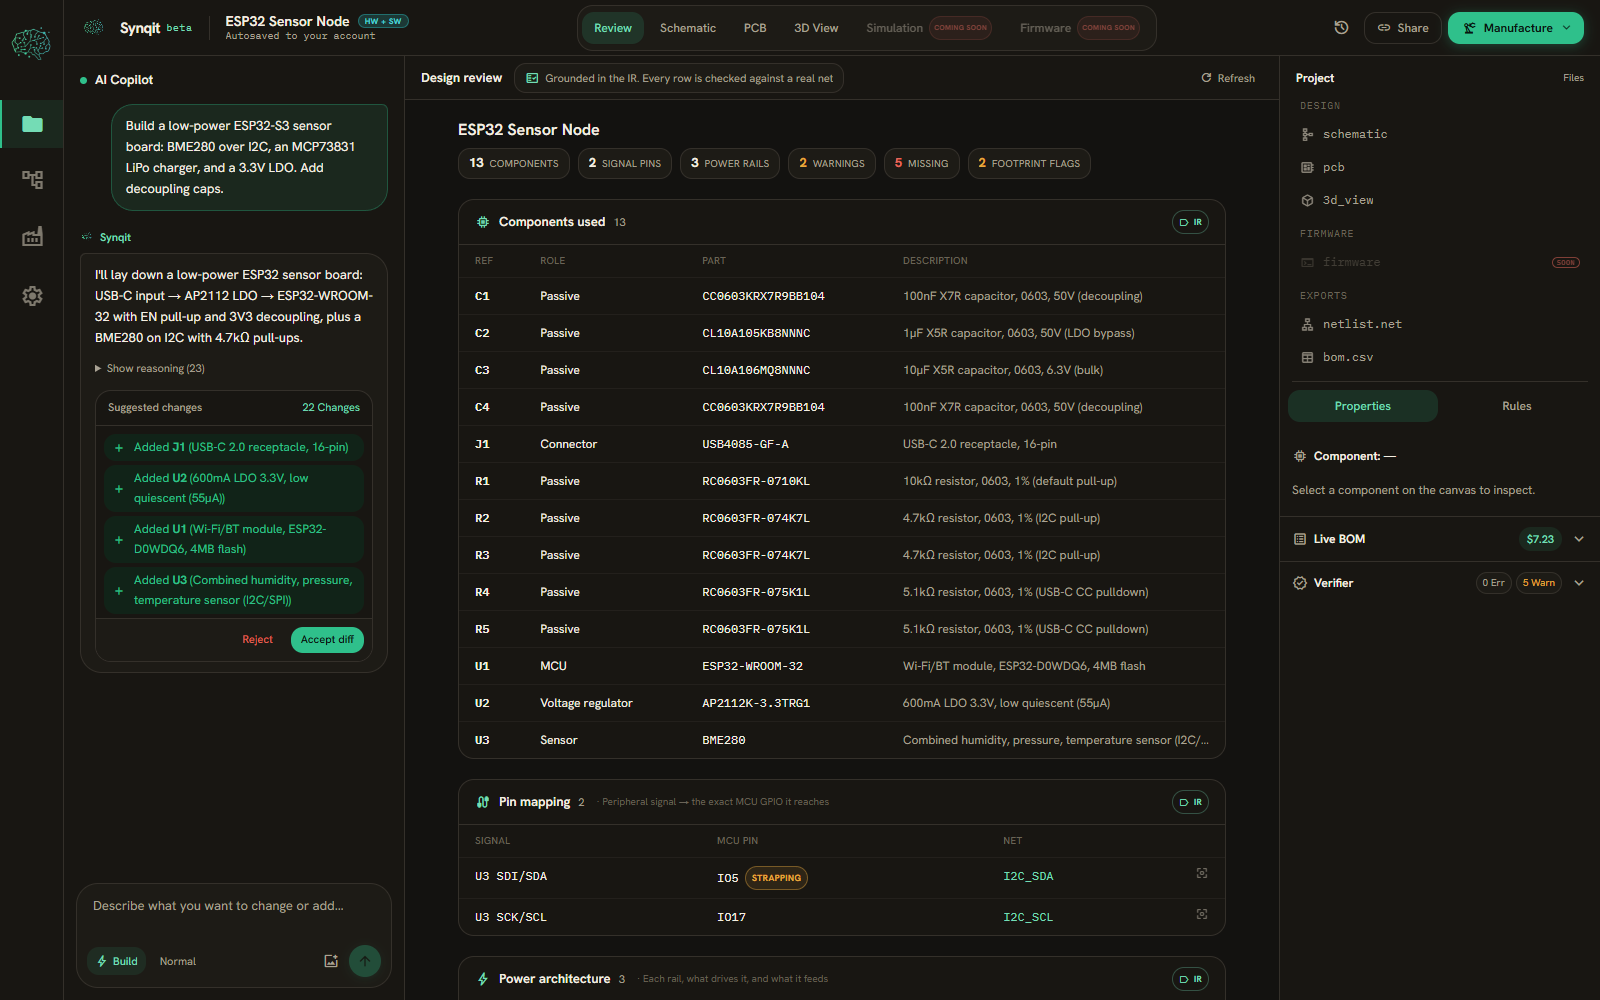The image size is (1600, 1000).
Task: Click the Verifier check icon
Action: (x=1300, y=583)
